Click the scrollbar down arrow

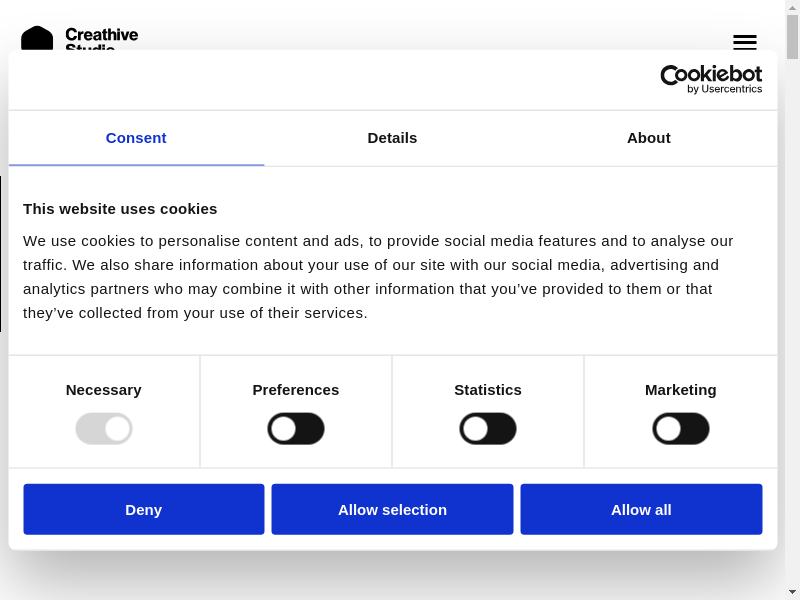792,592
